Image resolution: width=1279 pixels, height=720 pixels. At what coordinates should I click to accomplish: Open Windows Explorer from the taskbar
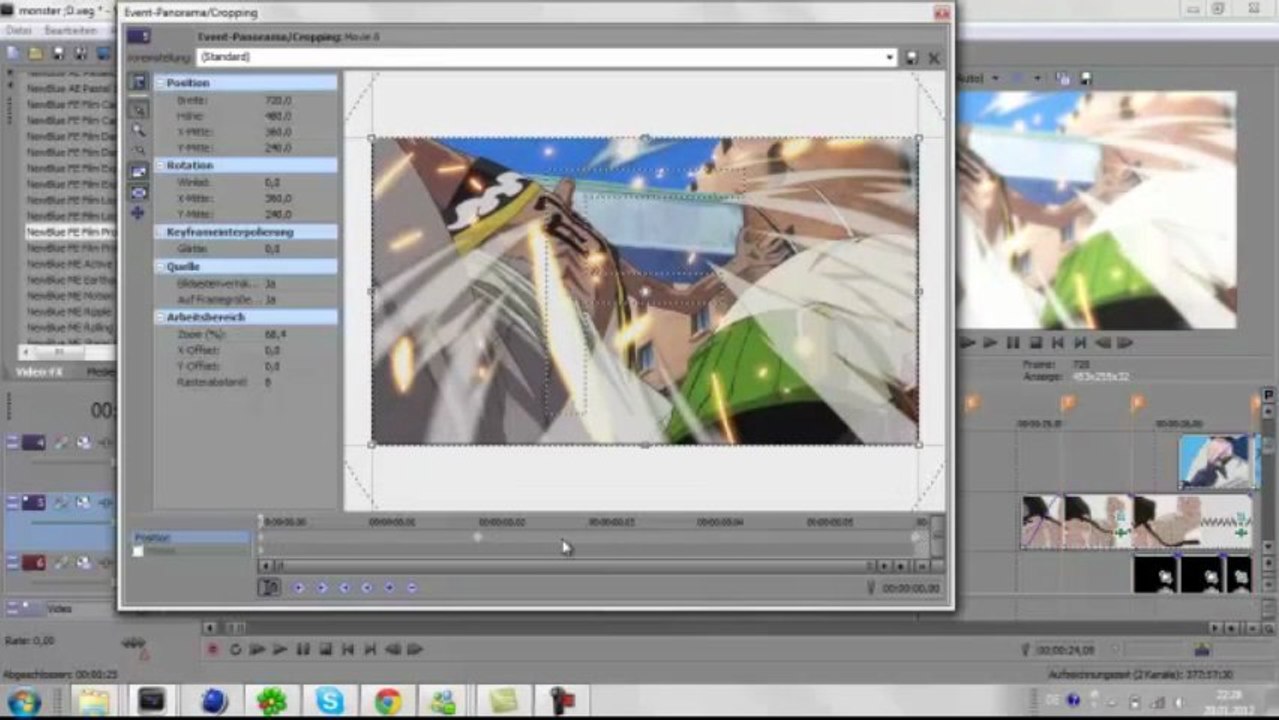point(95,701)
